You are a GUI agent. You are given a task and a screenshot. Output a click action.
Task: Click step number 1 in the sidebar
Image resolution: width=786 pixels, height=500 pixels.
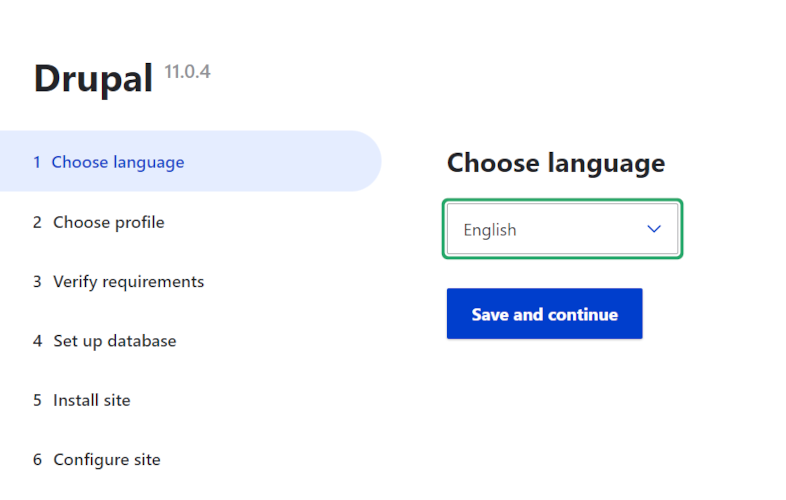pos(37,162)
